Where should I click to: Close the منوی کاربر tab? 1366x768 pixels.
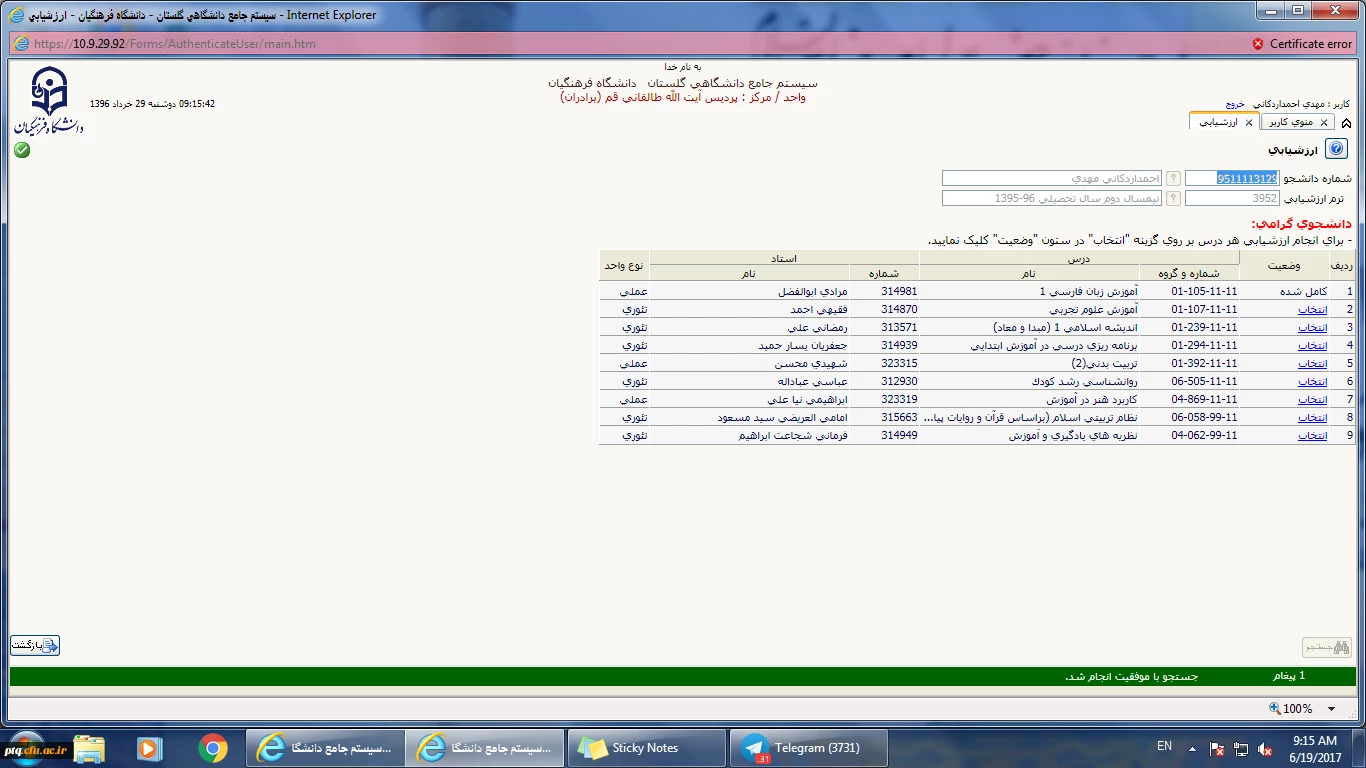(x=1324, y=122)
